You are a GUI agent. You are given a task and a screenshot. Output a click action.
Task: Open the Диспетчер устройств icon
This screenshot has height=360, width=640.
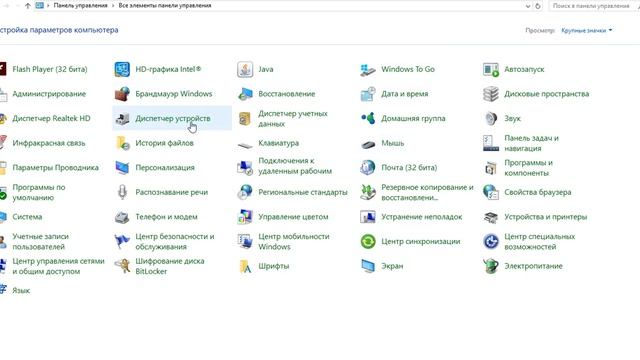[122, 118]
